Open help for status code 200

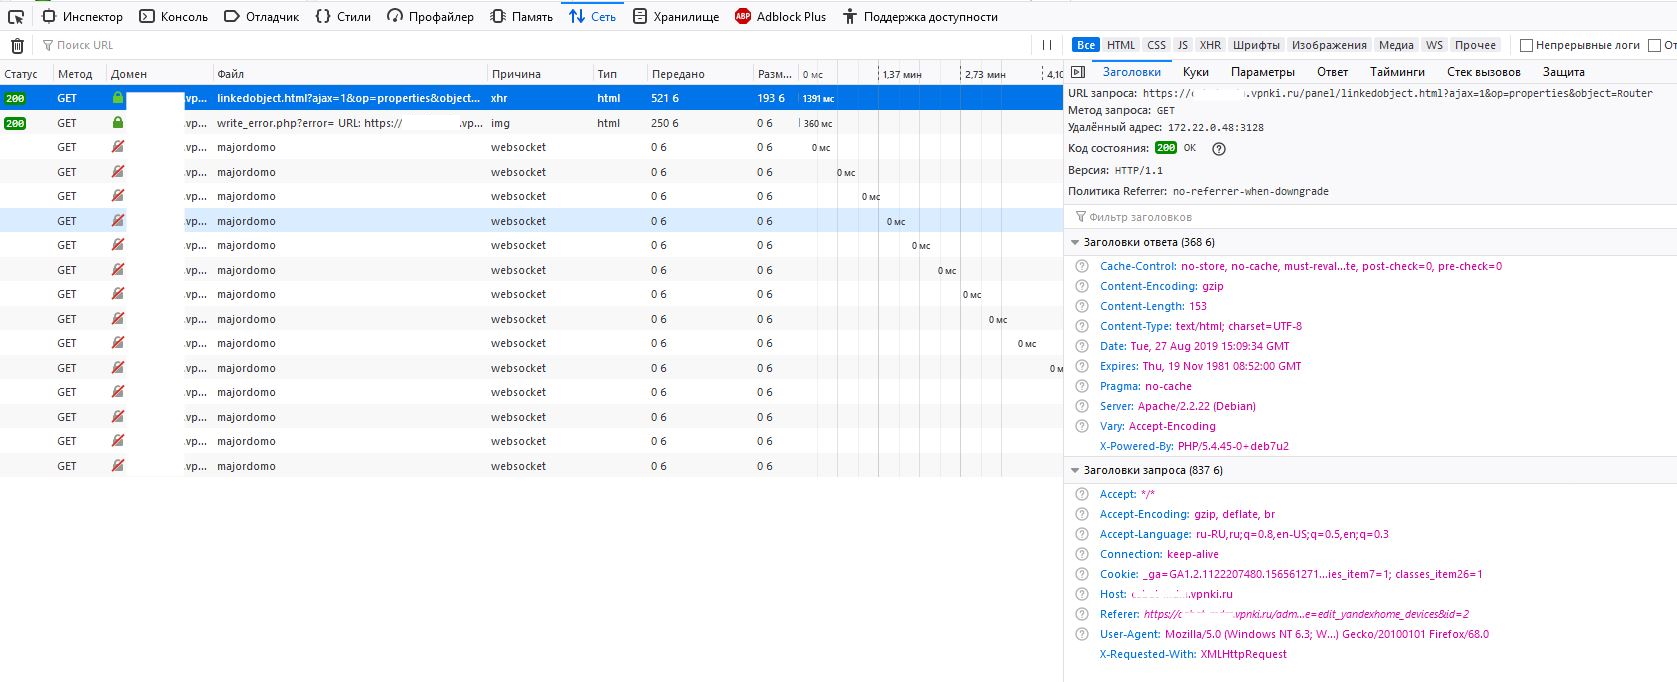tap(1218, 148)
